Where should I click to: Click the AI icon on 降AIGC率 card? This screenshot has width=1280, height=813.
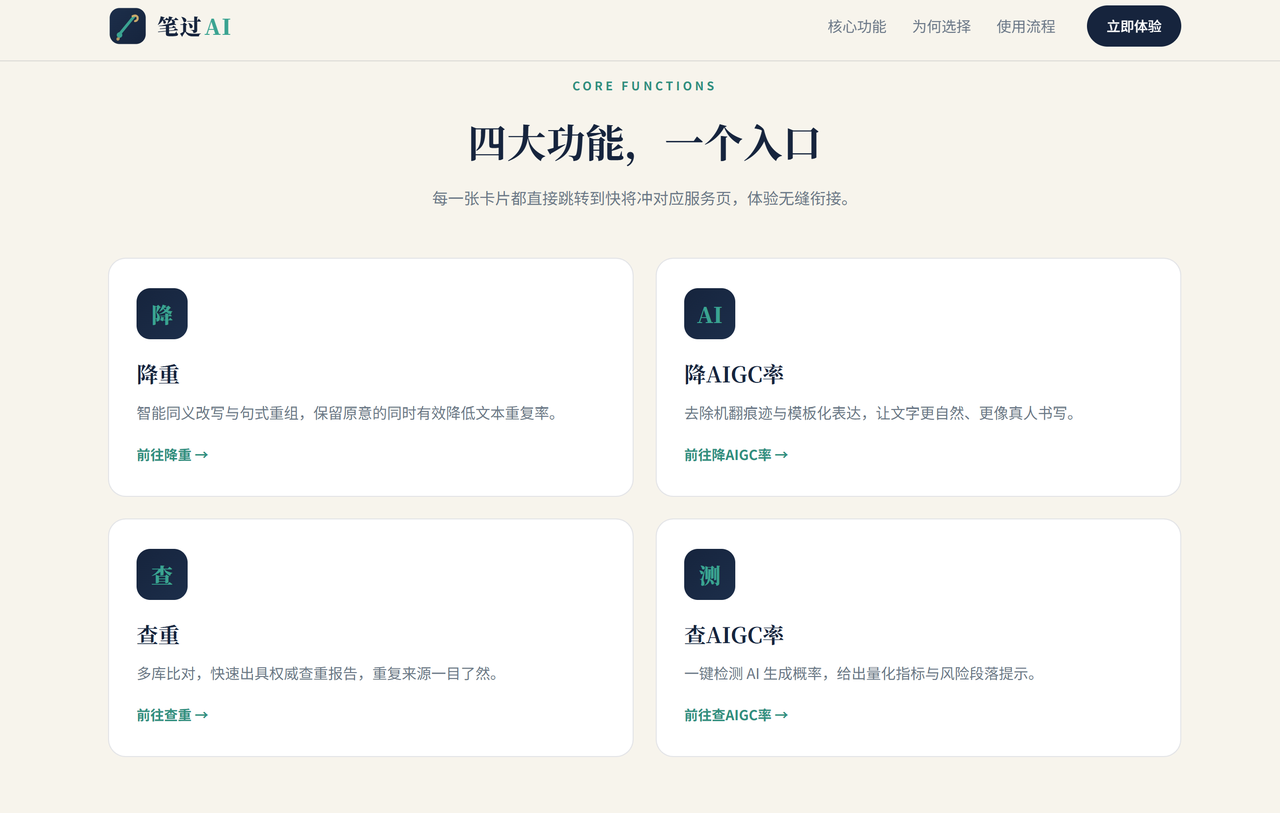click(x=710, y=314)
